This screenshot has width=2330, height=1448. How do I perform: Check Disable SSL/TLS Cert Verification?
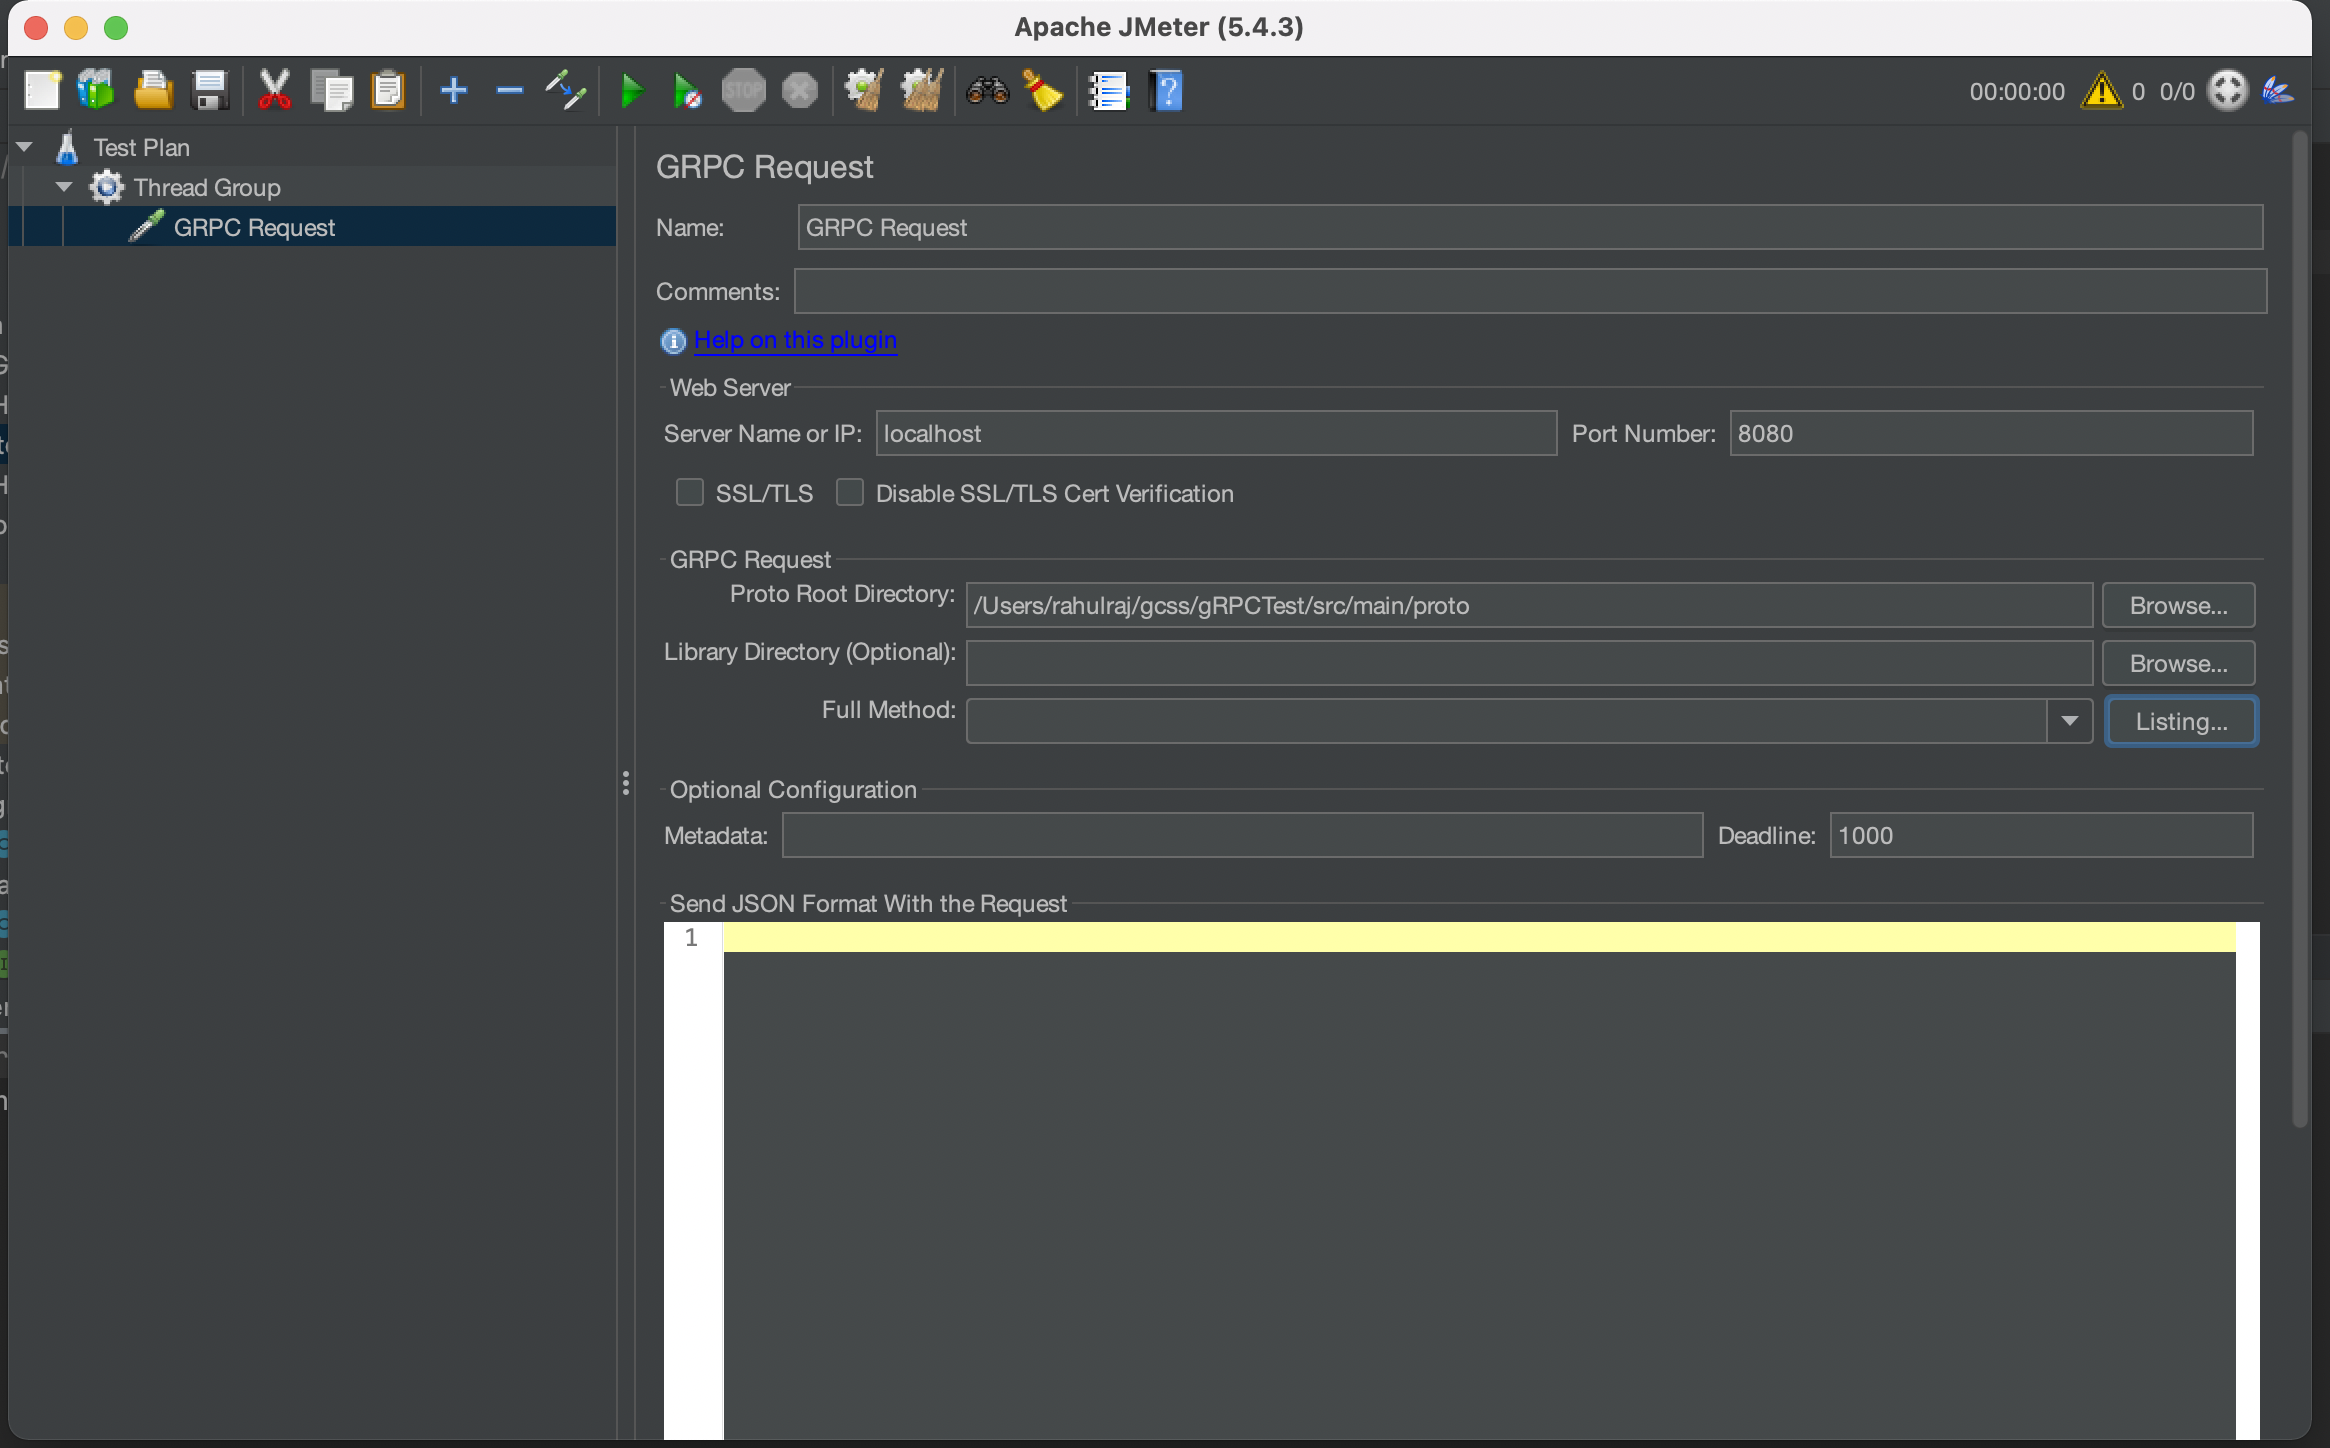pos(848,492)
